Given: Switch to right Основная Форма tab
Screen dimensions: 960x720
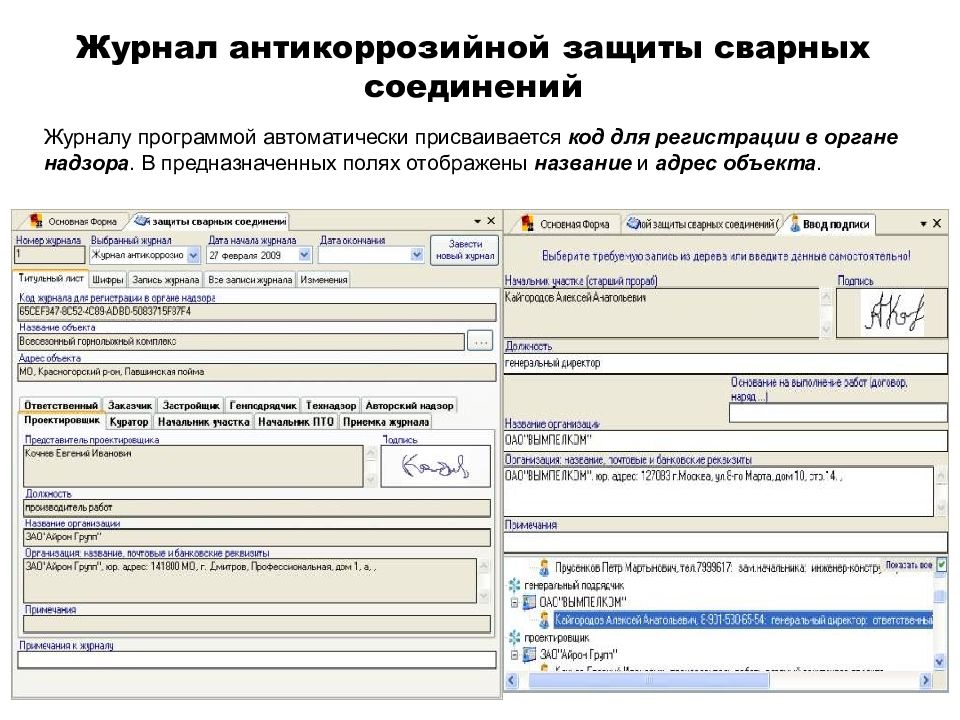Looking at the screenshot, I should (x=566, y=224).
